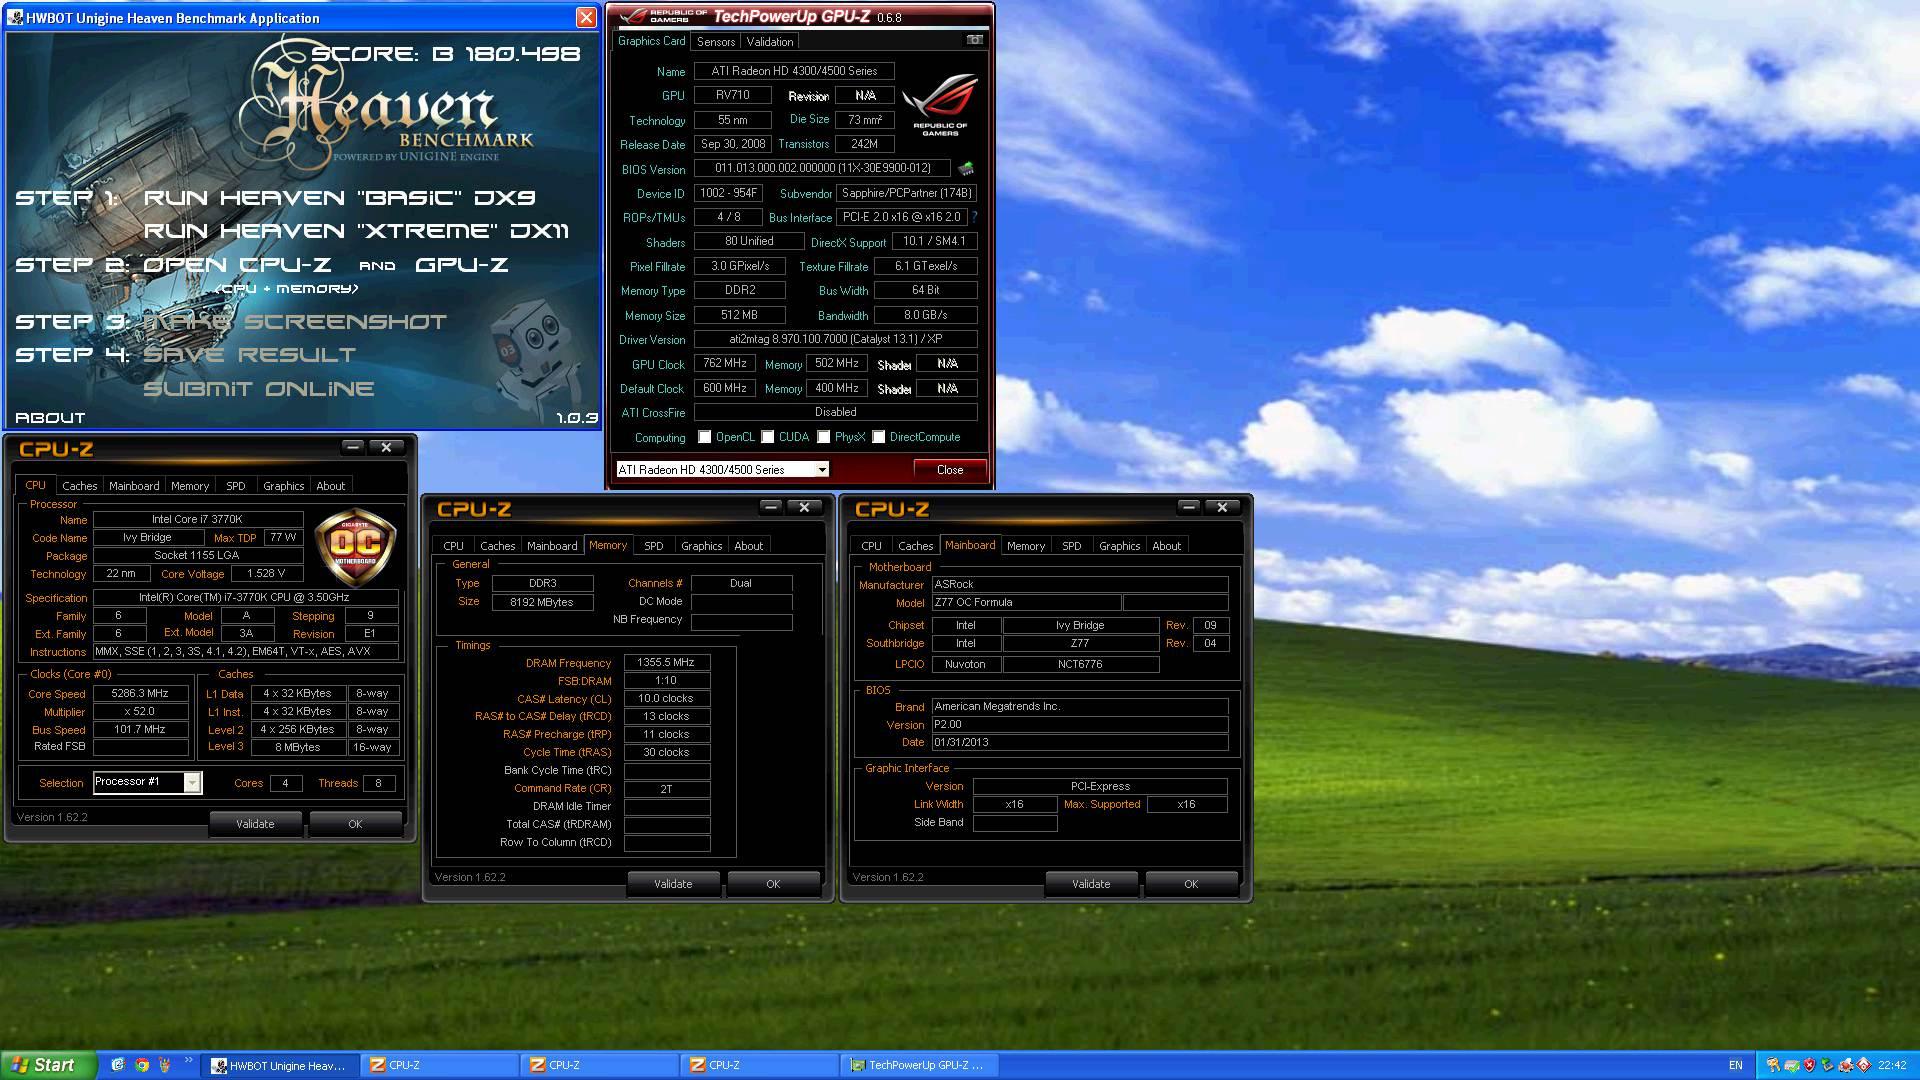Click the keys tray icon
Screen dimensions: 1920x1080
(1774, 1065)
